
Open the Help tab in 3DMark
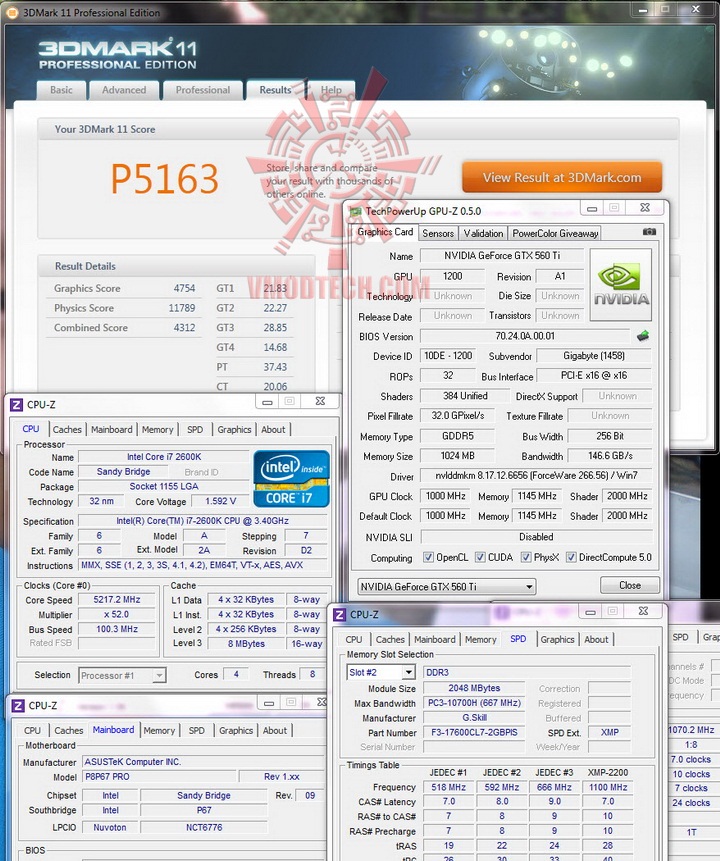point(331,90)
